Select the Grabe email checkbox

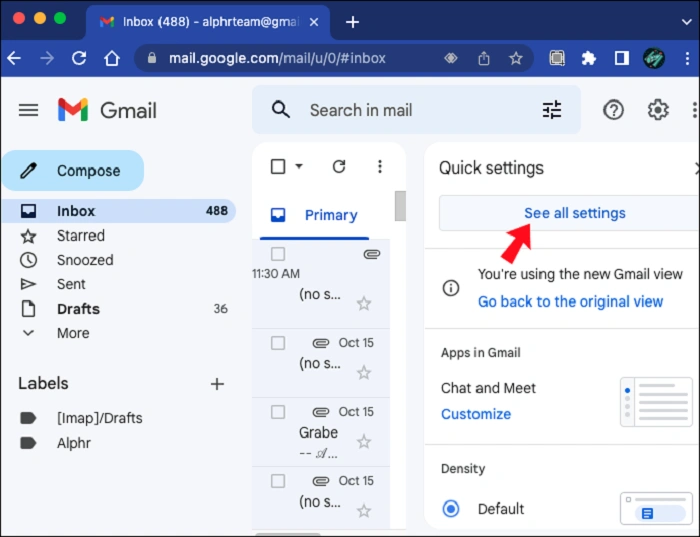(278, 412)
